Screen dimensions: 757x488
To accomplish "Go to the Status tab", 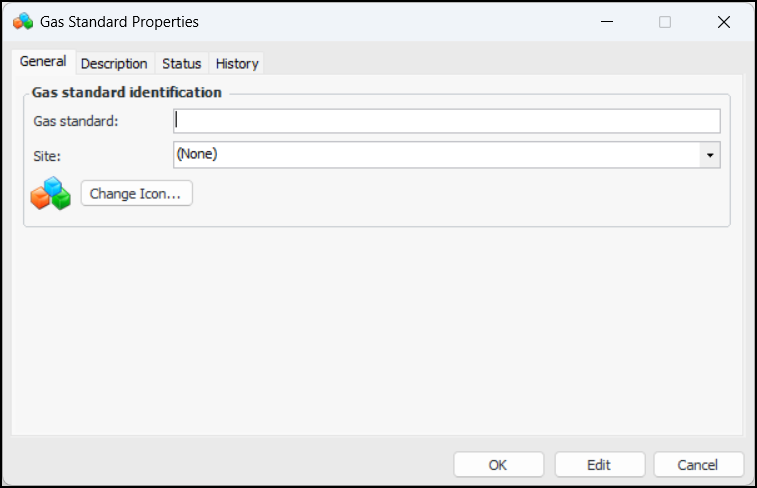I will [x=181, y=63].
